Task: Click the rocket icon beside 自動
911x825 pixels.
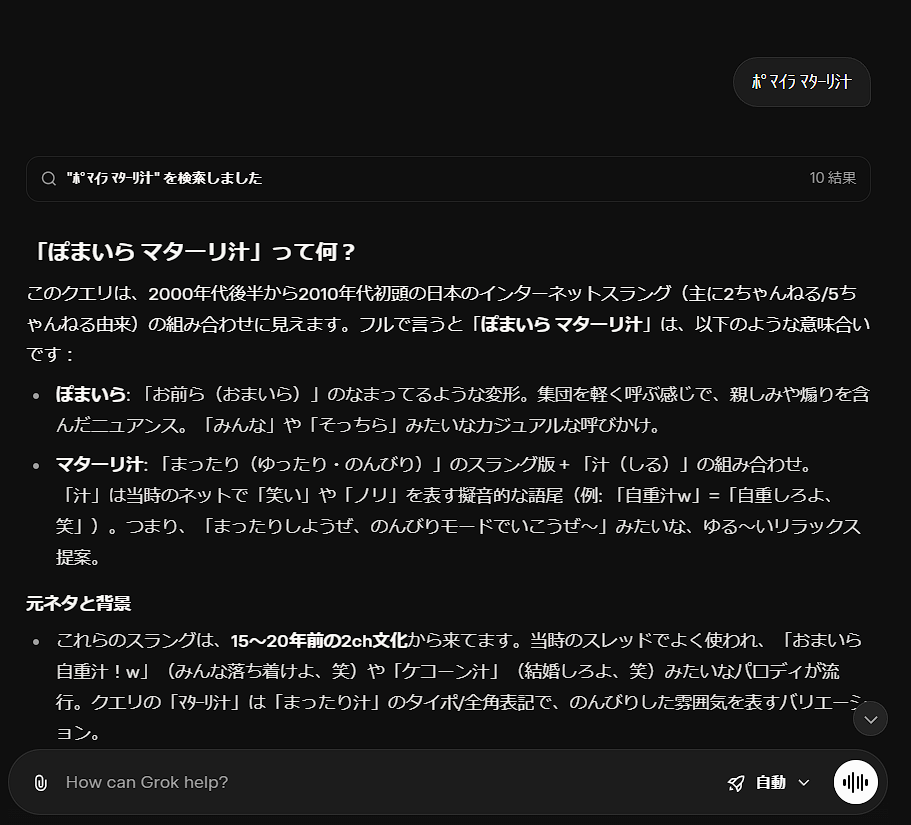Action: point(736,783)
